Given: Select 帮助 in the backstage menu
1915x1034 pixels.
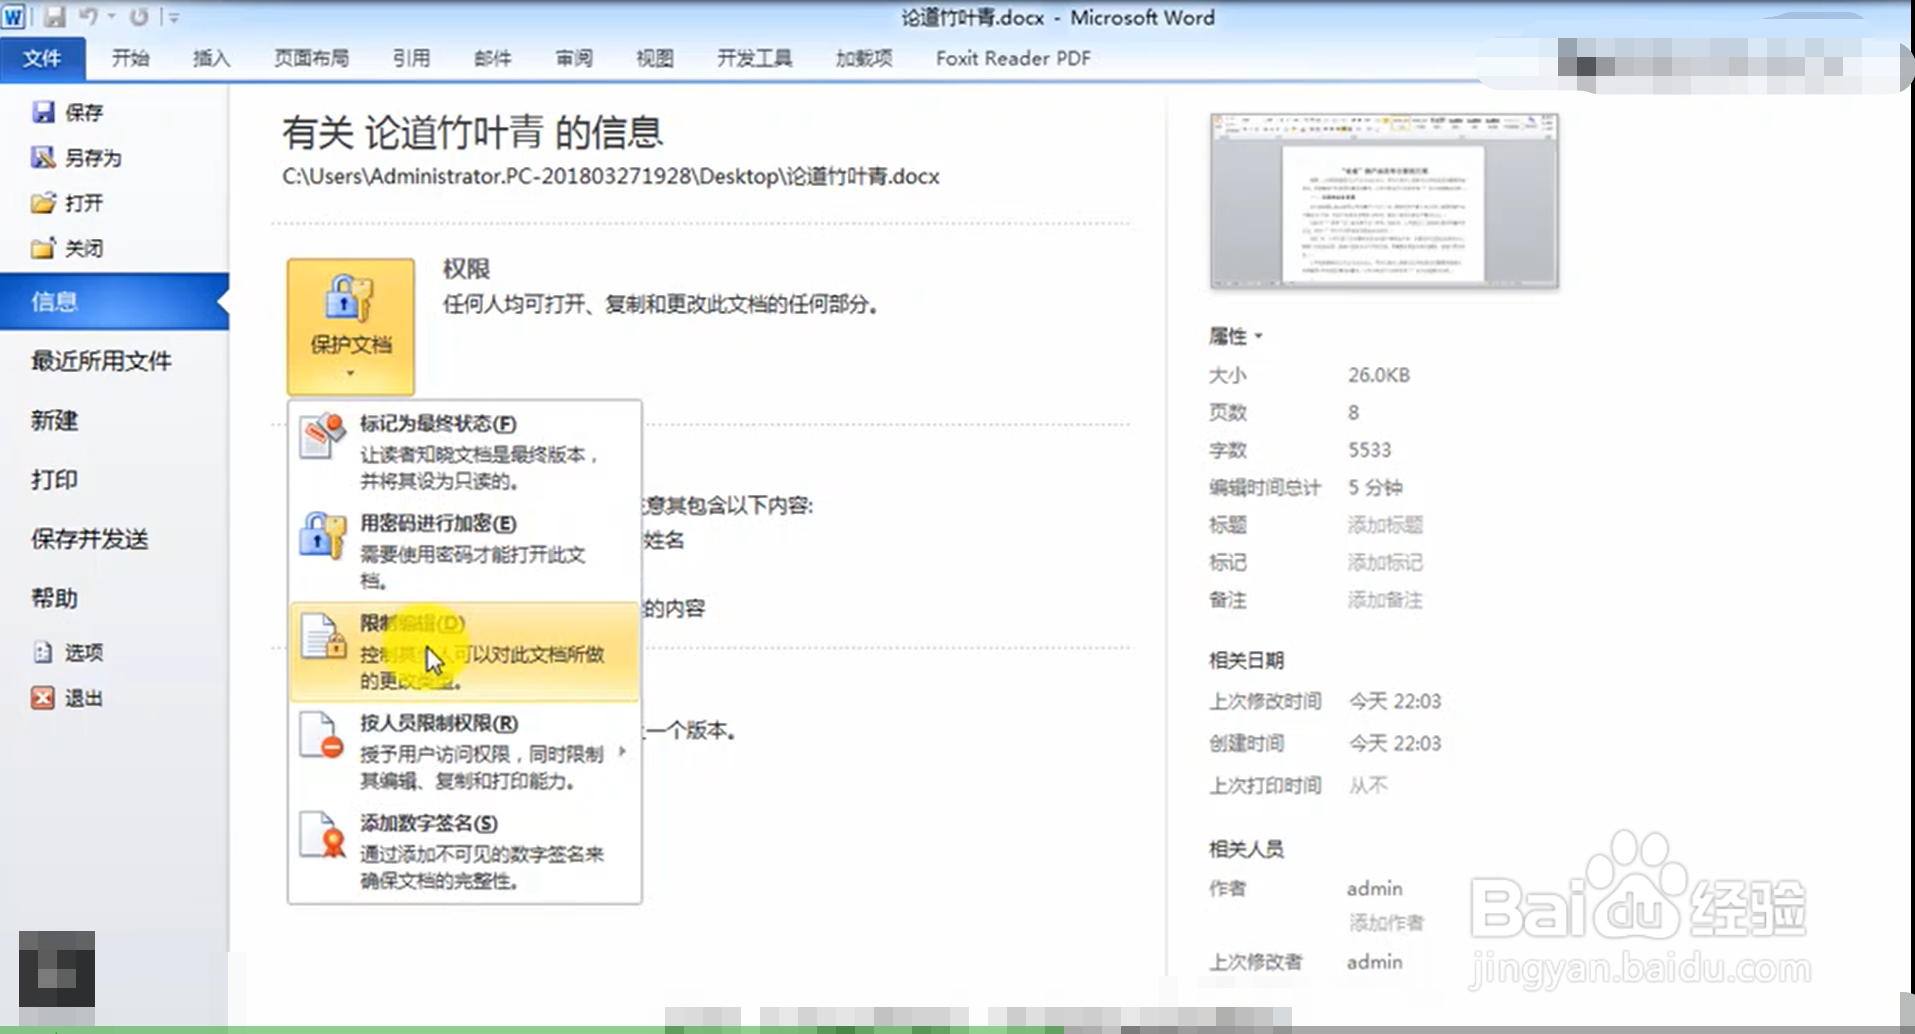Looking at the screenshot, I should pos(54,598).
